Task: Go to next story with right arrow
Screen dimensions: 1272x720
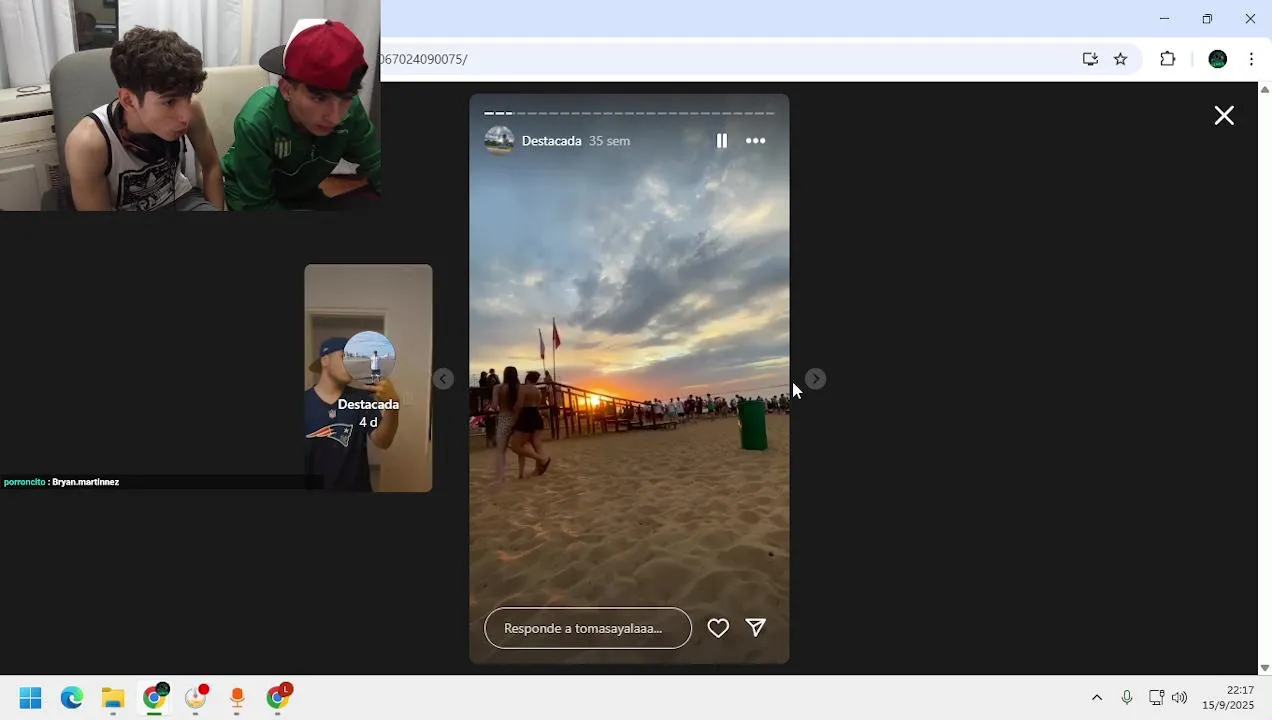Action: [x=815, y=379]
